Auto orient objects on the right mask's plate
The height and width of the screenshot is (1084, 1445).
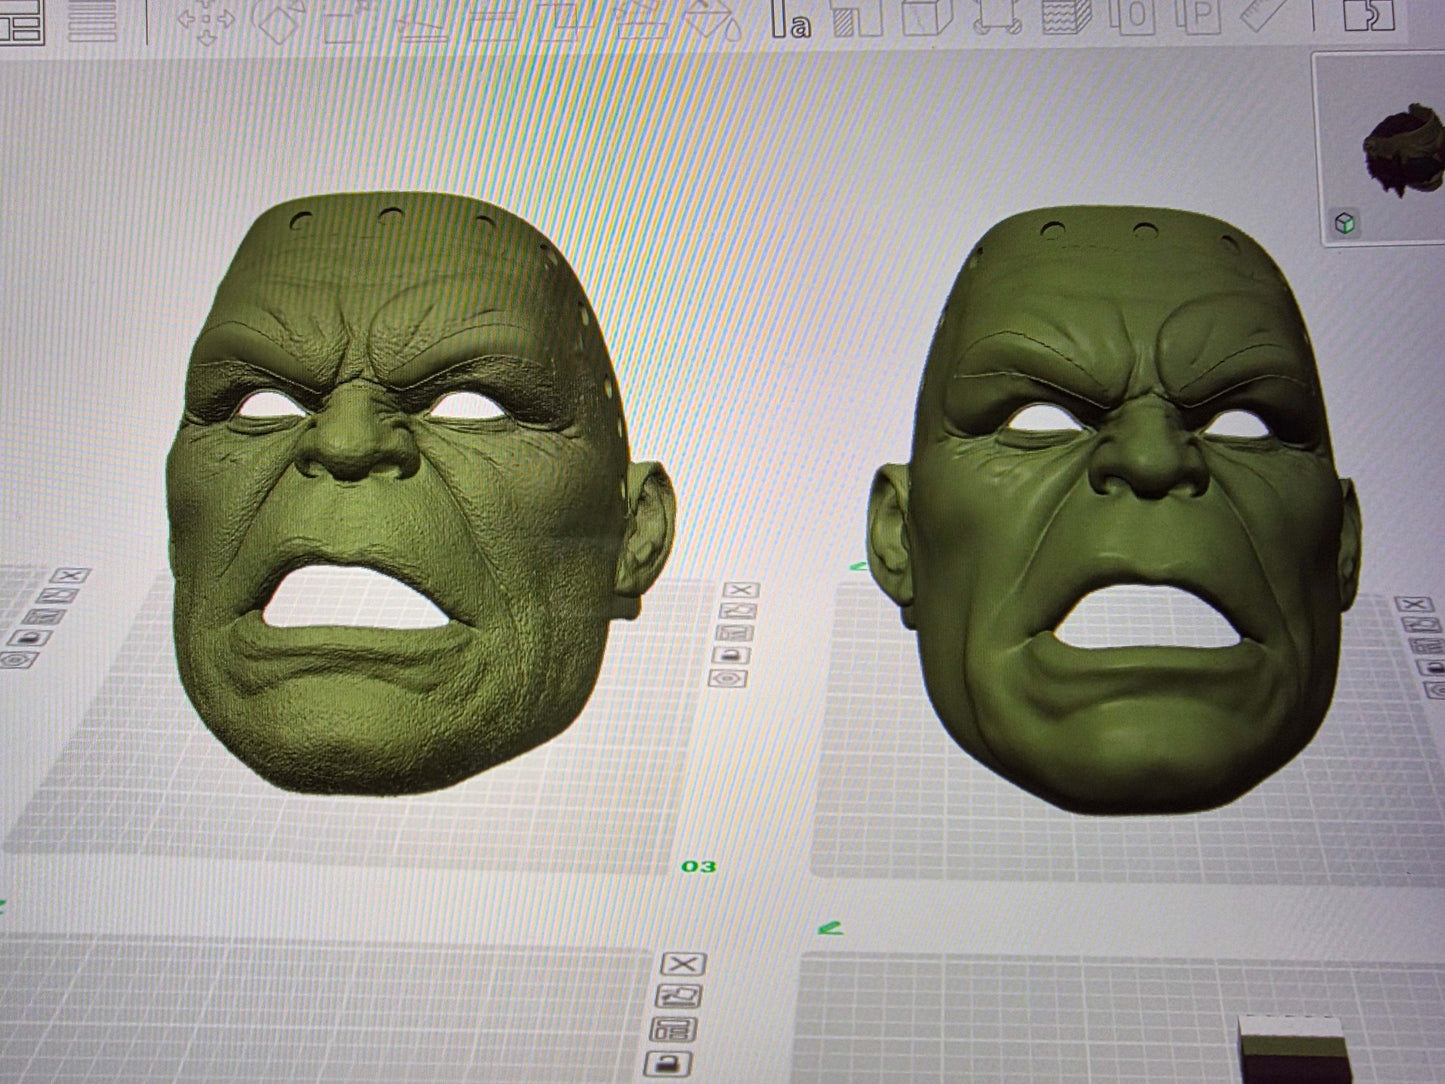[x=1424, y=626]
